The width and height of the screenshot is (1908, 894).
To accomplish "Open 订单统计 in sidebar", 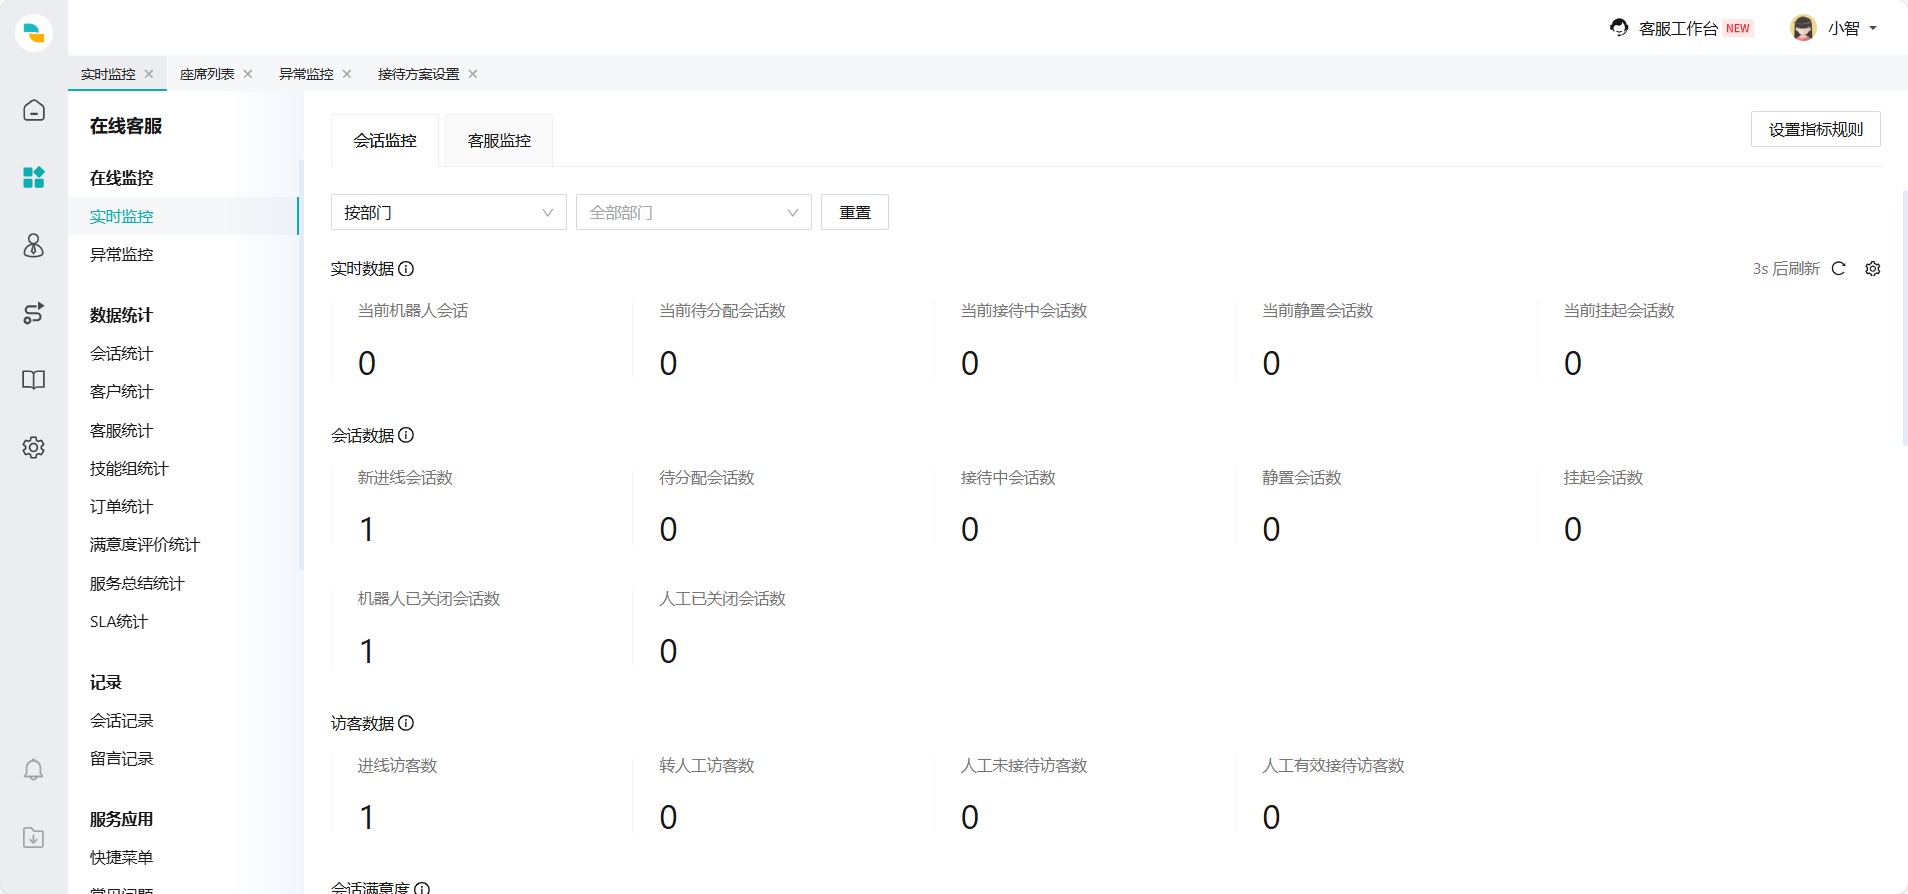I will (121, 506).
